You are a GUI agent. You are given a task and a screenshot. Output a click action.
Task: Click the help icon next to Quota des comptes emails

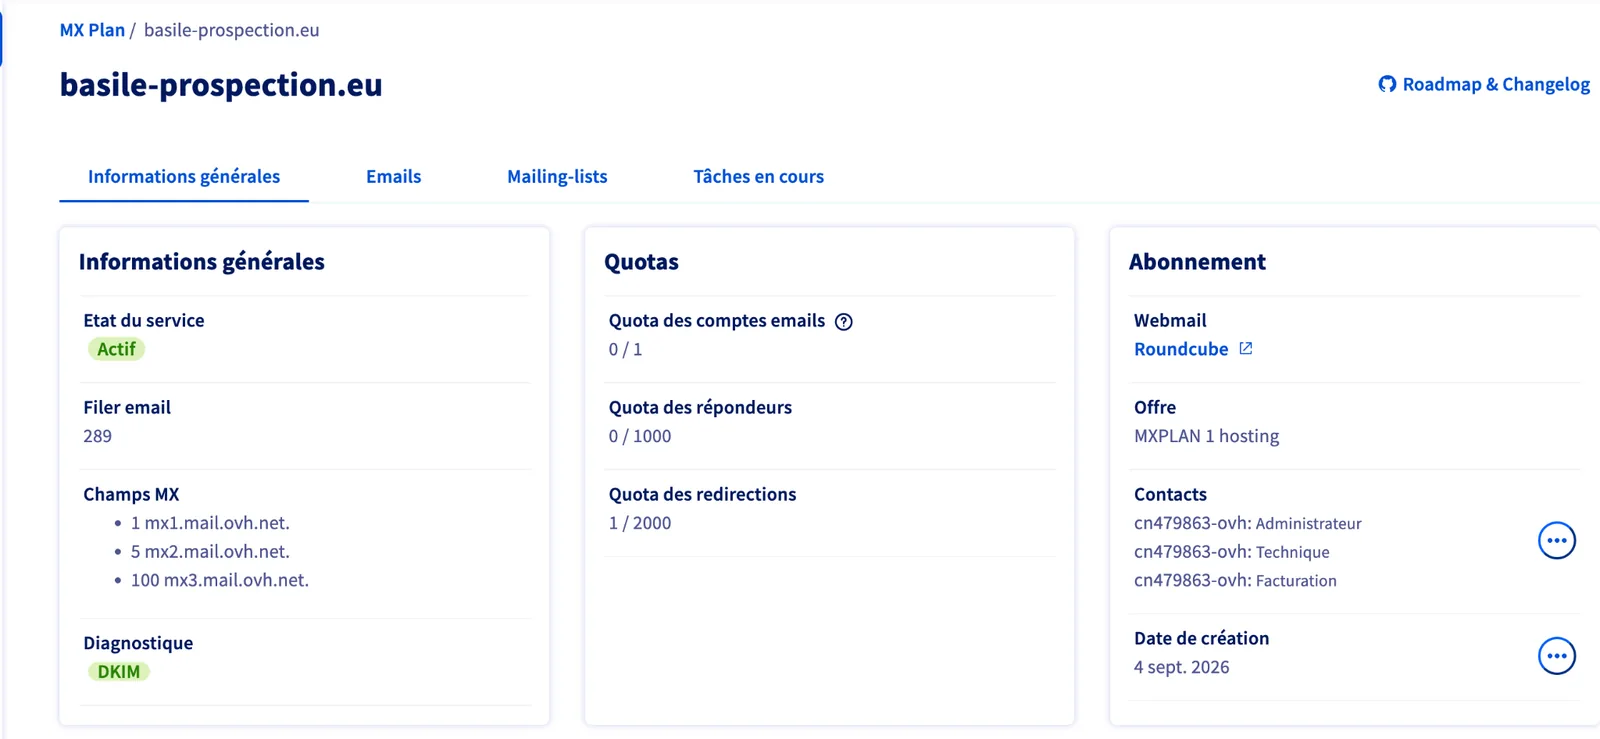[x=844, y=322]
